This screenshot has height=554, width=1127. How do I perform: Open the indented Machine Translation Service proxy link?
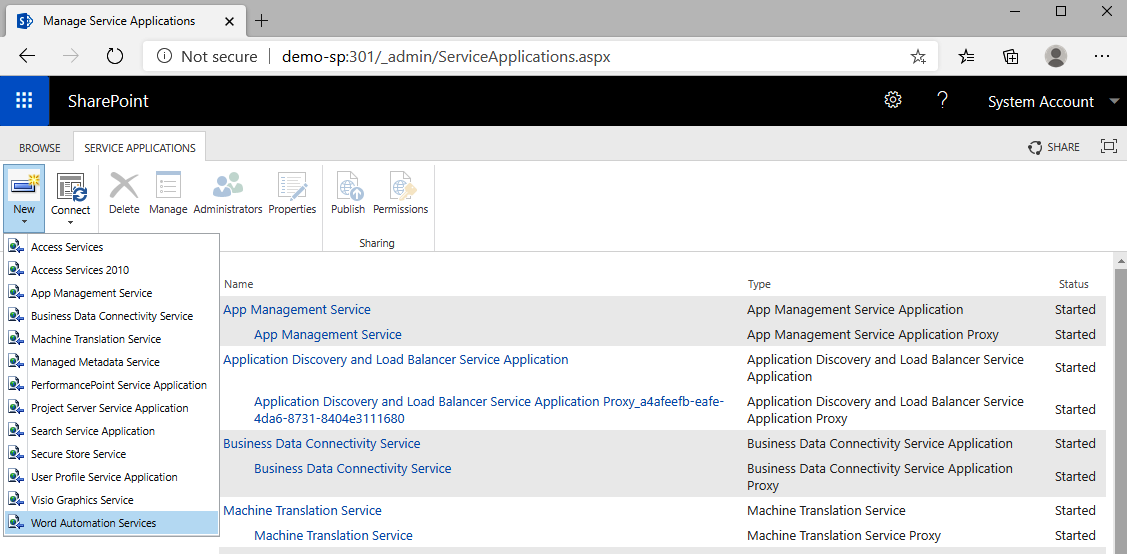click(x=333, y=535)
